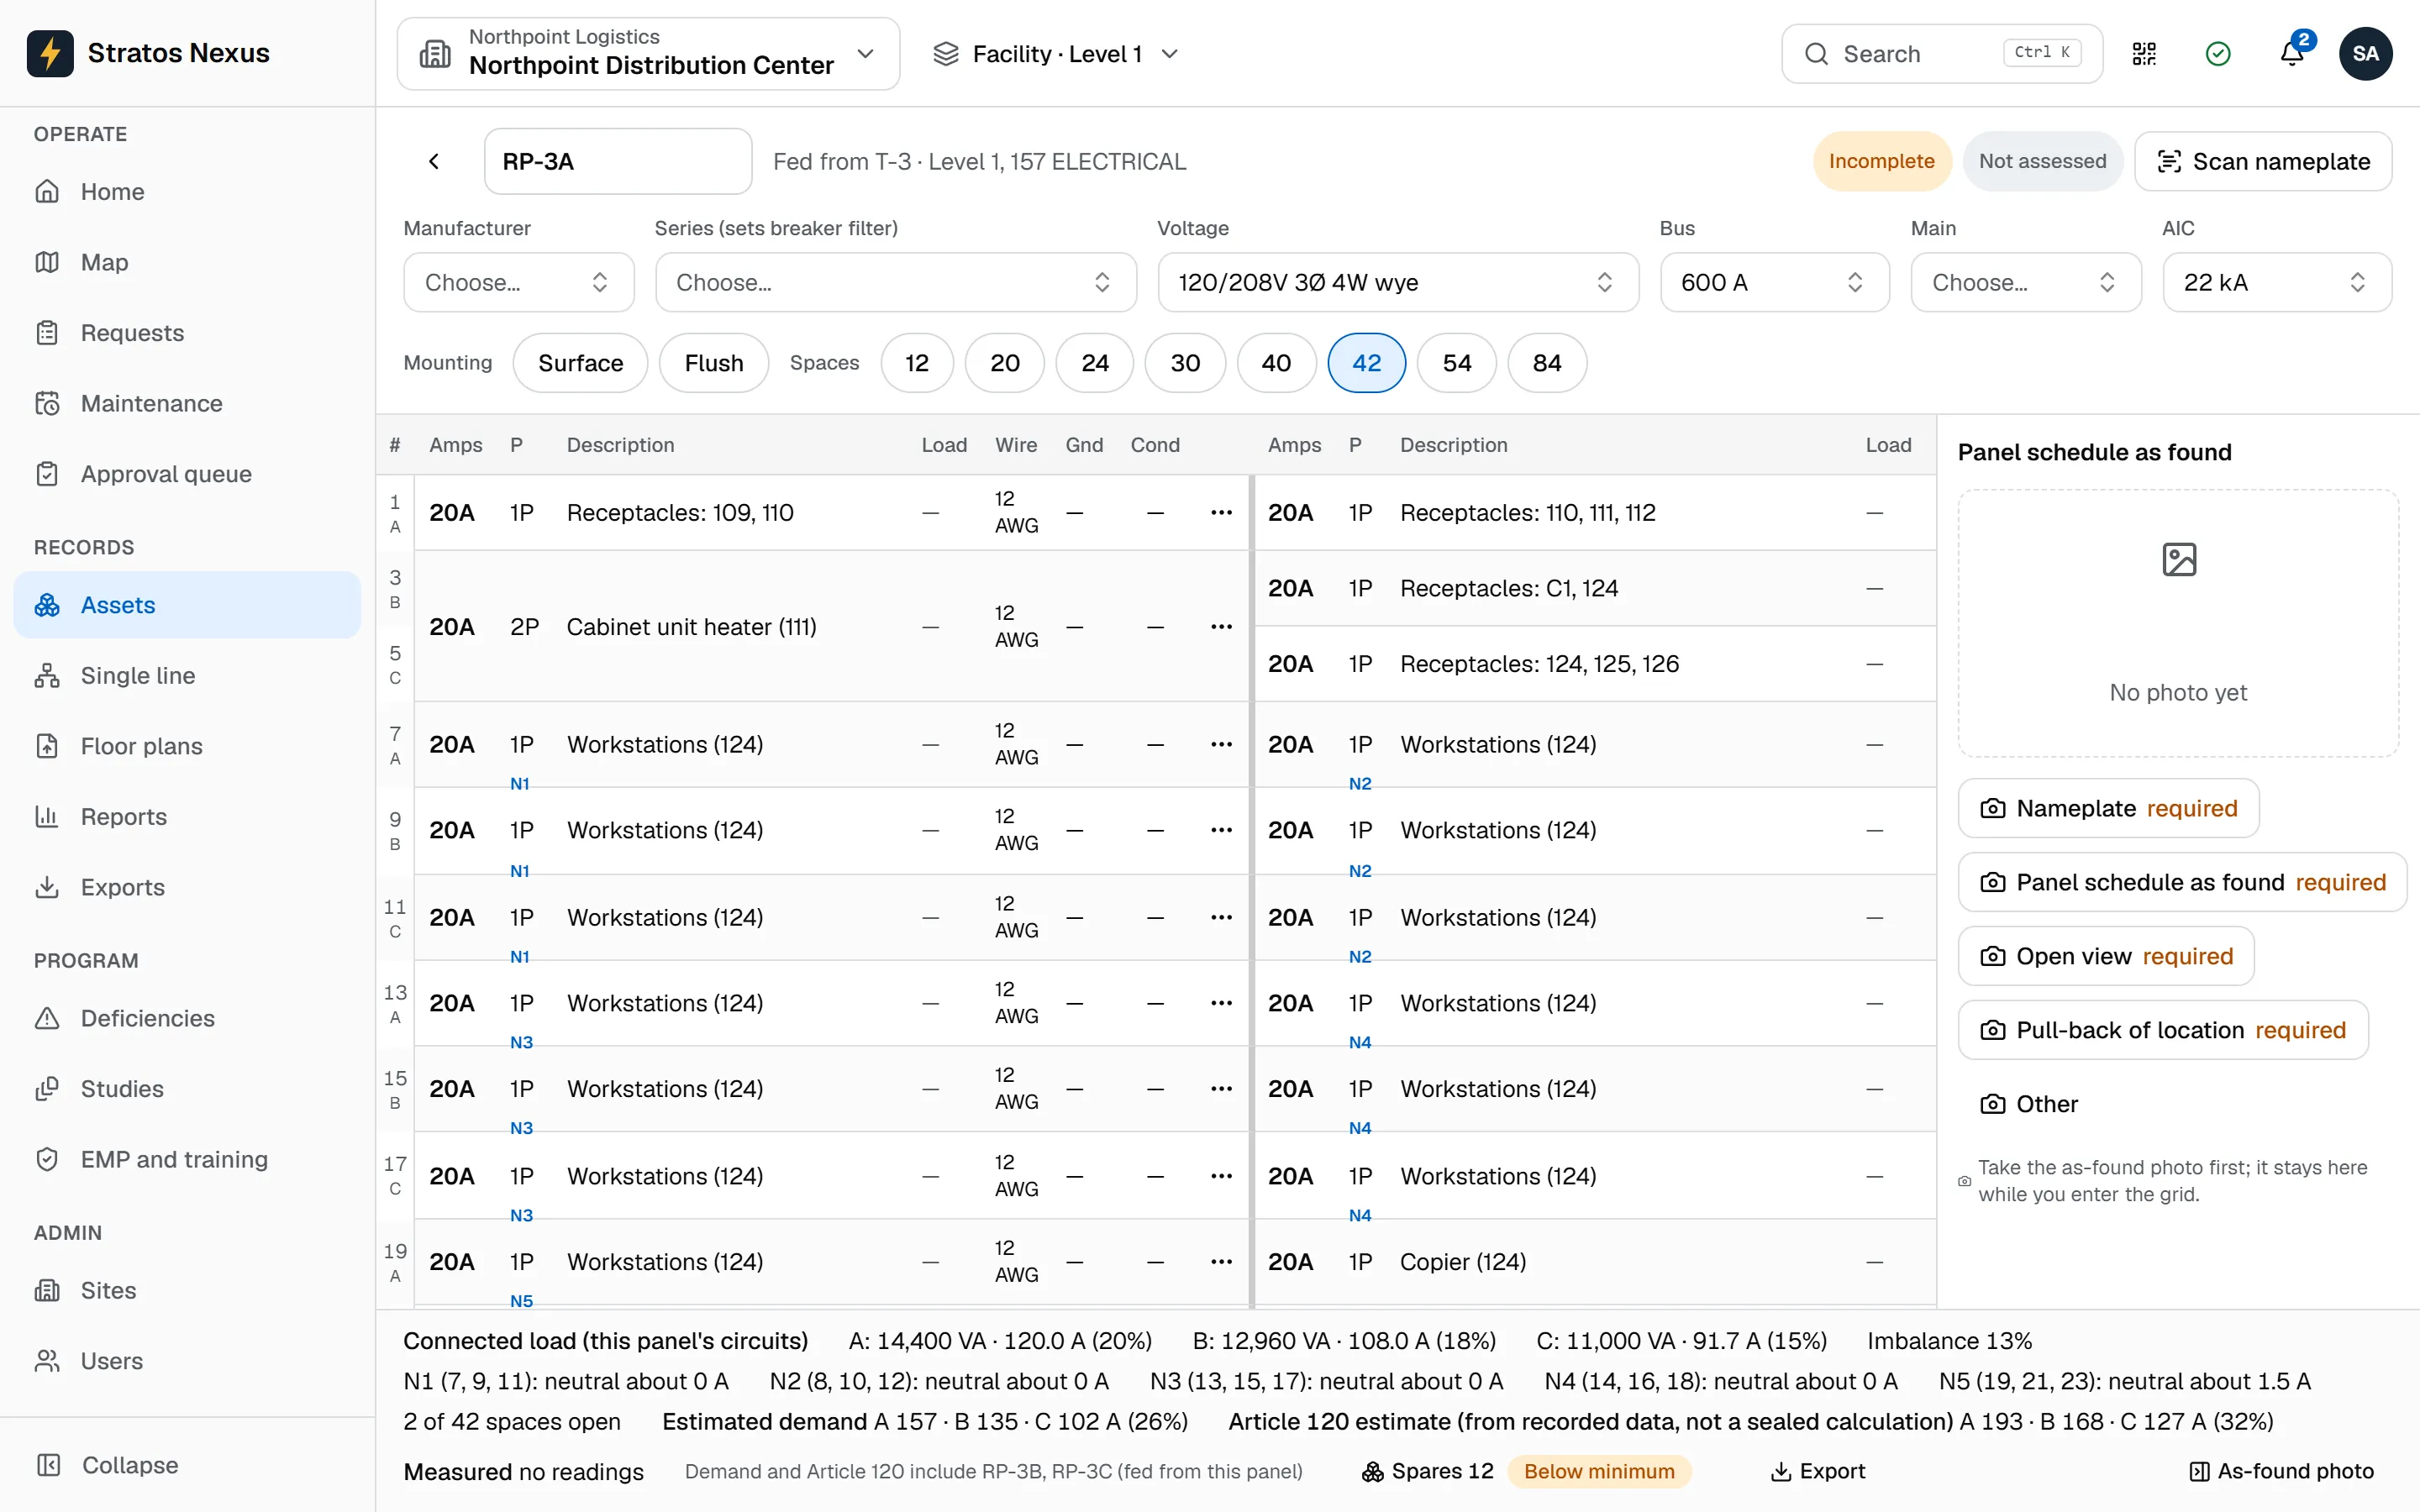Click the RP-3A panel name field

(618, 161)
